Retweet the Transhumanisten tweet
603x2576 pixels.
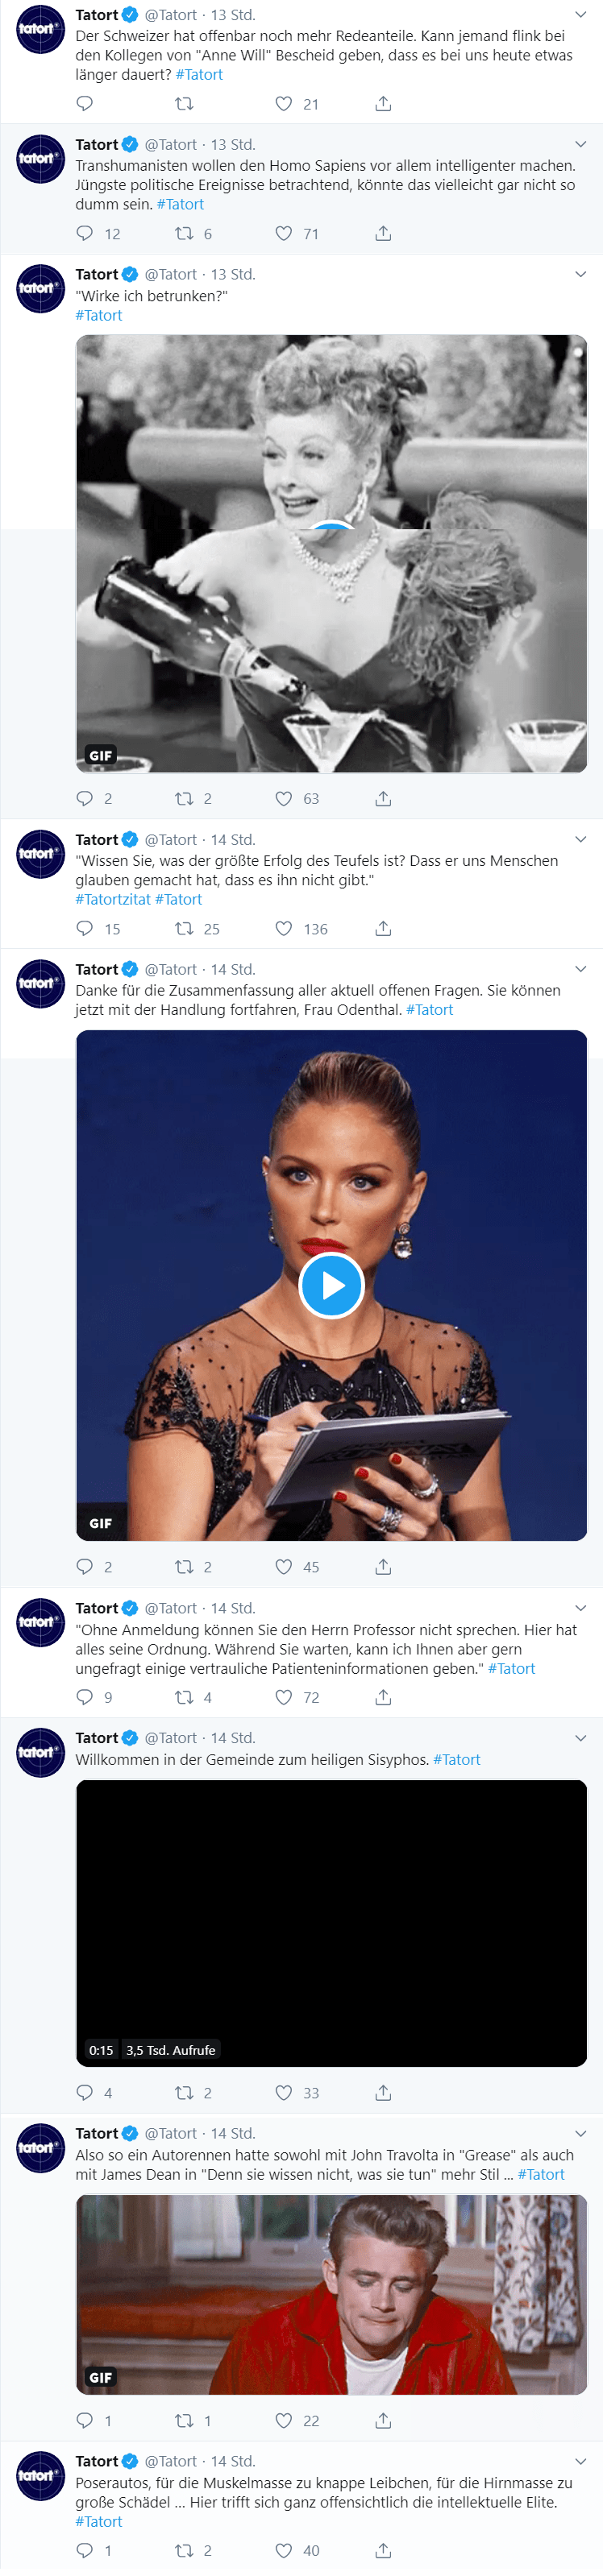point(184,234)
